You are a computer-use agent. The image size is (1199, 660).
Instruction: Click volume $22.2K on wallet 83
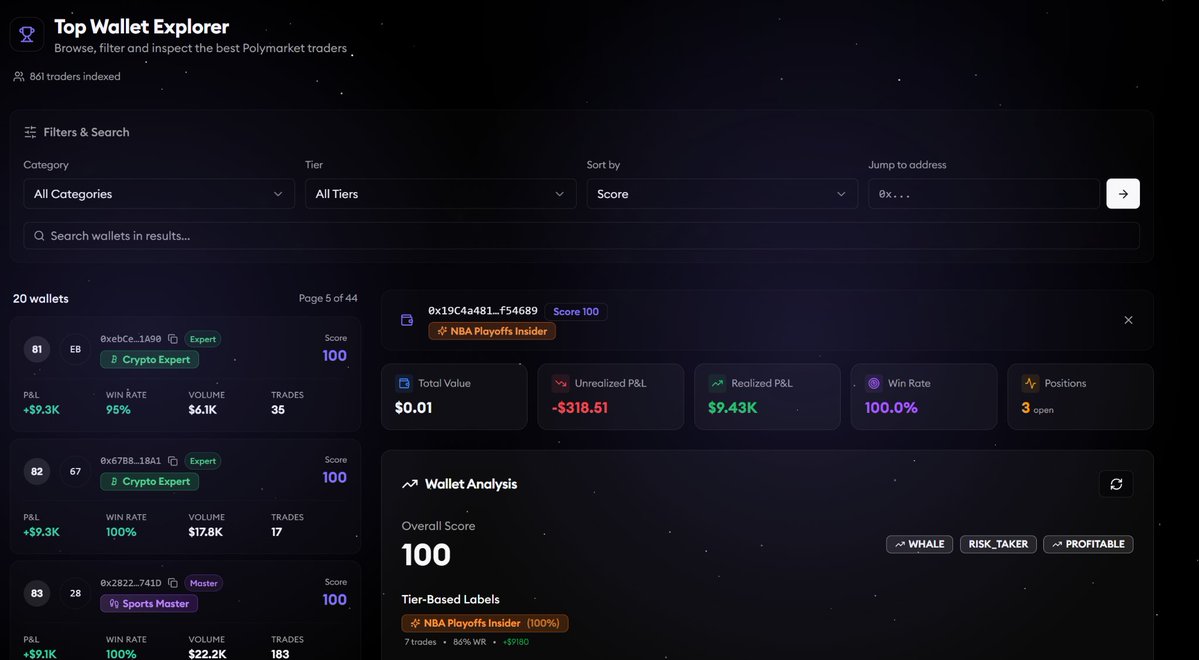(x=207, y=654)
